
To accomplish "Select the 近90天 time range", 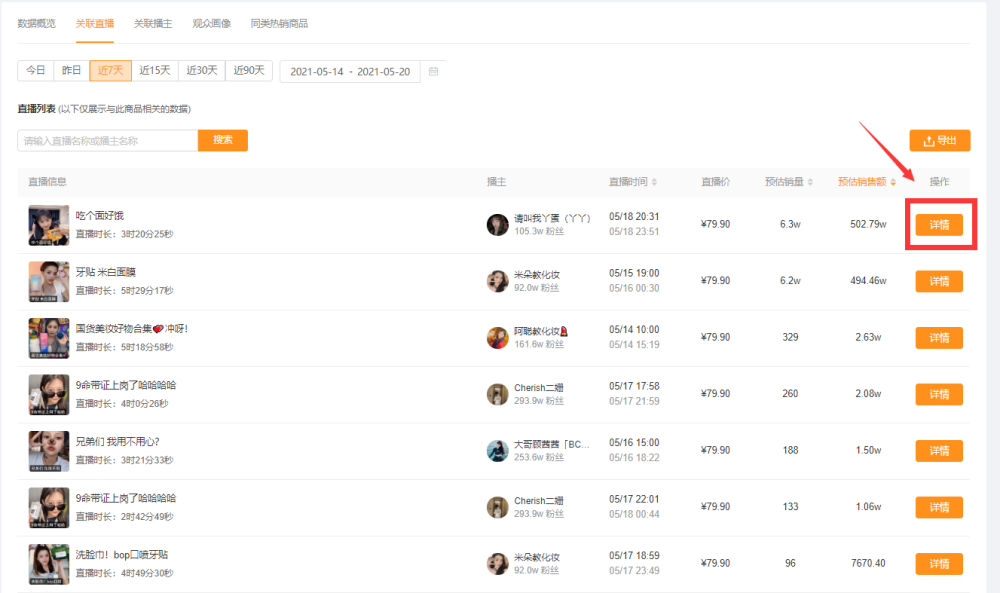I will coord(249,70).
